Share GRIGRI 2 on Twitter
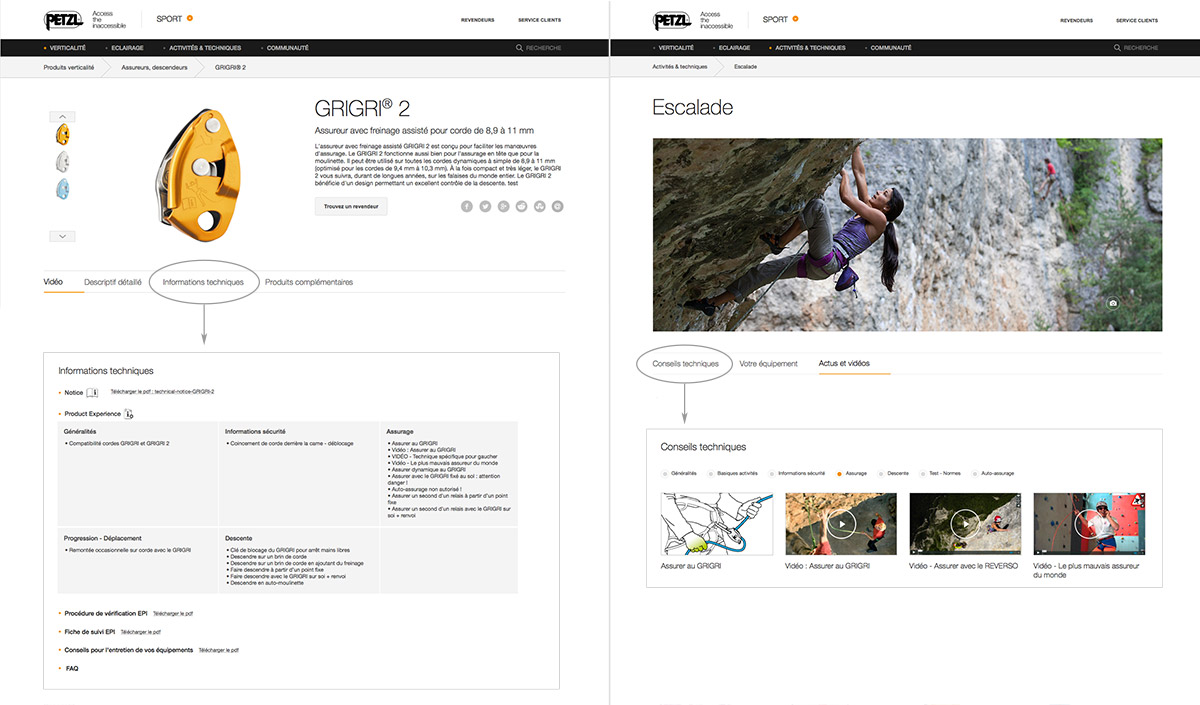Screen dimensions: 1200x705 [x=485, y=206]
